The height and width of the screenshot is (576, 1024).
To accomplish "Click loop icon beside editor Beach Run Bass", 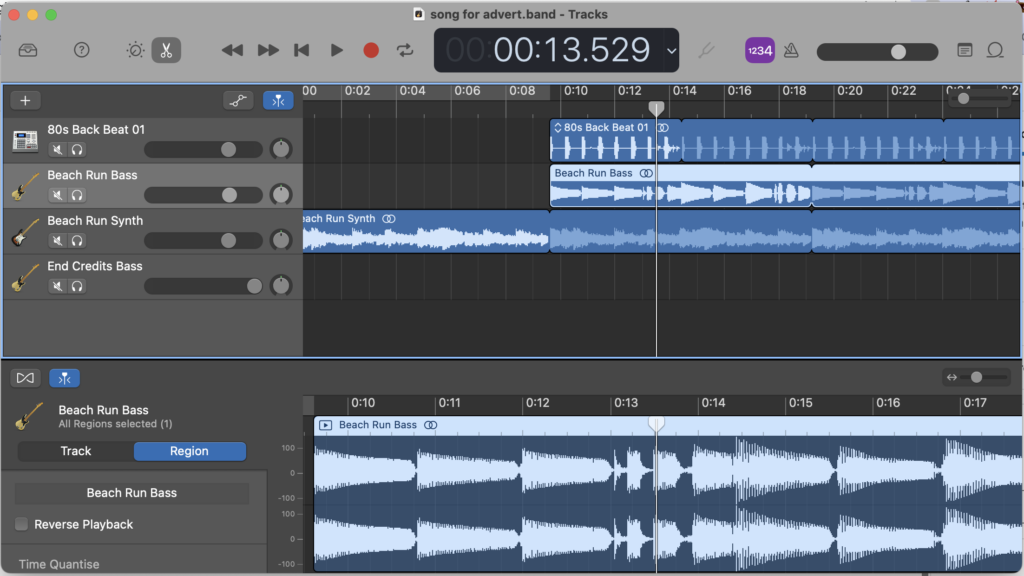I will pyautogui.click(x=430, y=425).
